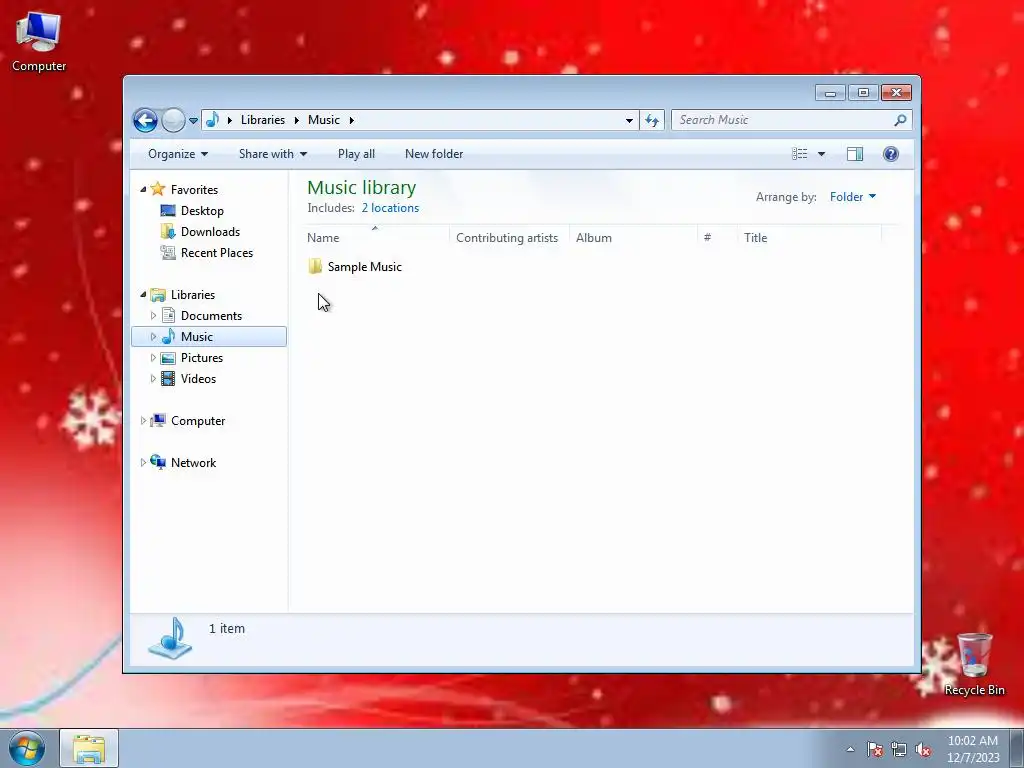Click the Recycle Bin desktop icon
This screenshot has height=768, width=1024.
(974, 664)
